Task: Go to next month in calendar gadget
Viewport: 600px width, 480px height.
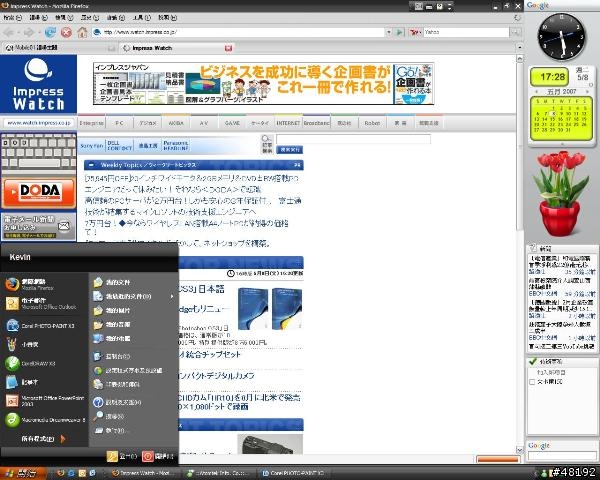Action: (x=586, y=91)
